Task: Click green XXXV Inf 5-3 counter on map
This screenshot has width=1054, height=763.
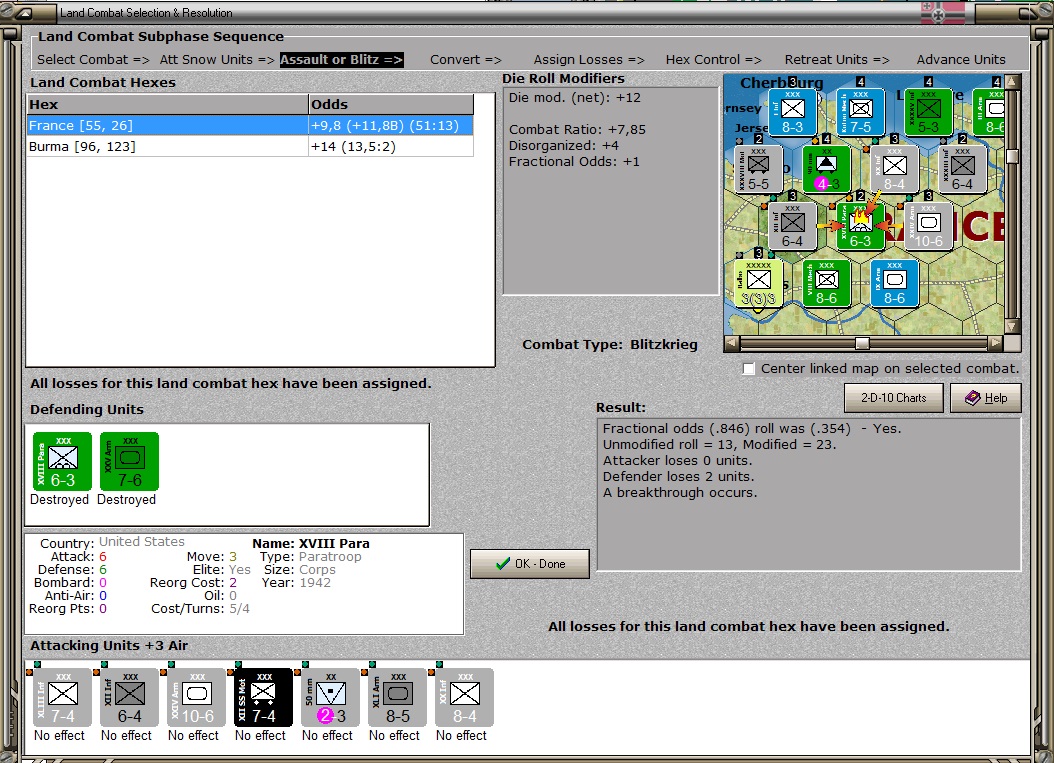Action: click(x=928, y=112)
